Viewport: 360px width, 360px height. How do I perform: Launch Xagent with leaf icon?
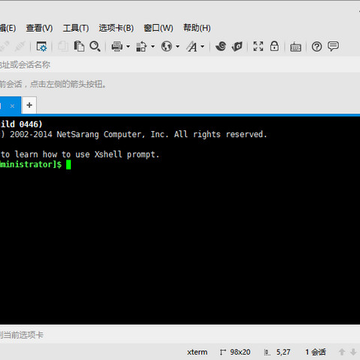point(237,46)
